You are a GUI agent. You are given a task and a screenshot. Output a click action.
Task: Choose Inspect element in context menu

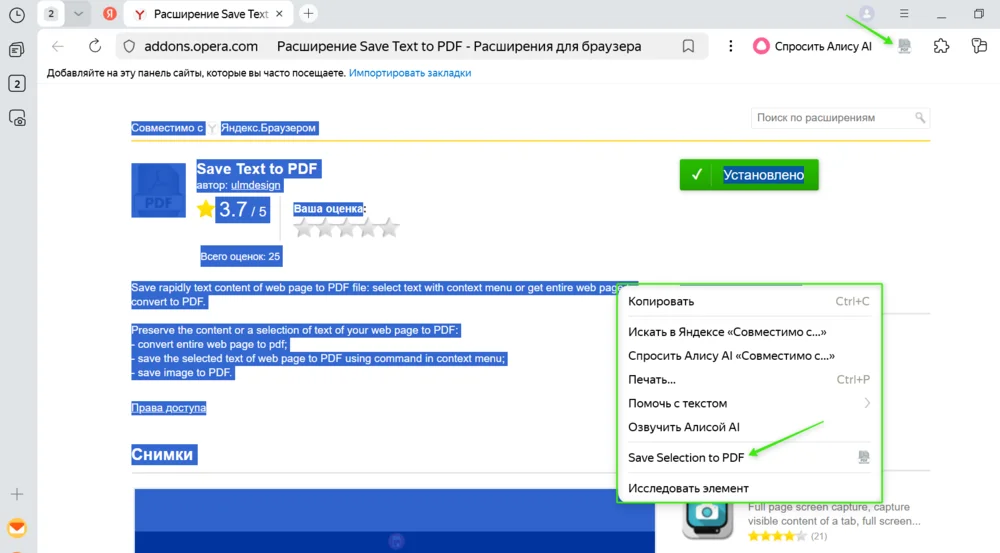point(749,488)
